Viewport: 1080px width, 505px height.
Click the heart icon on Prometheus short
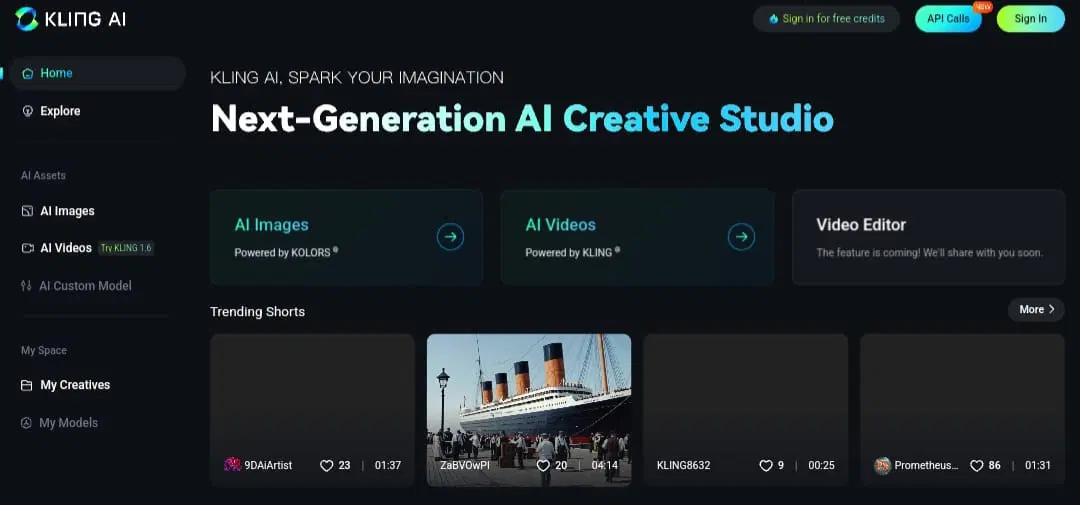[976, 466]
